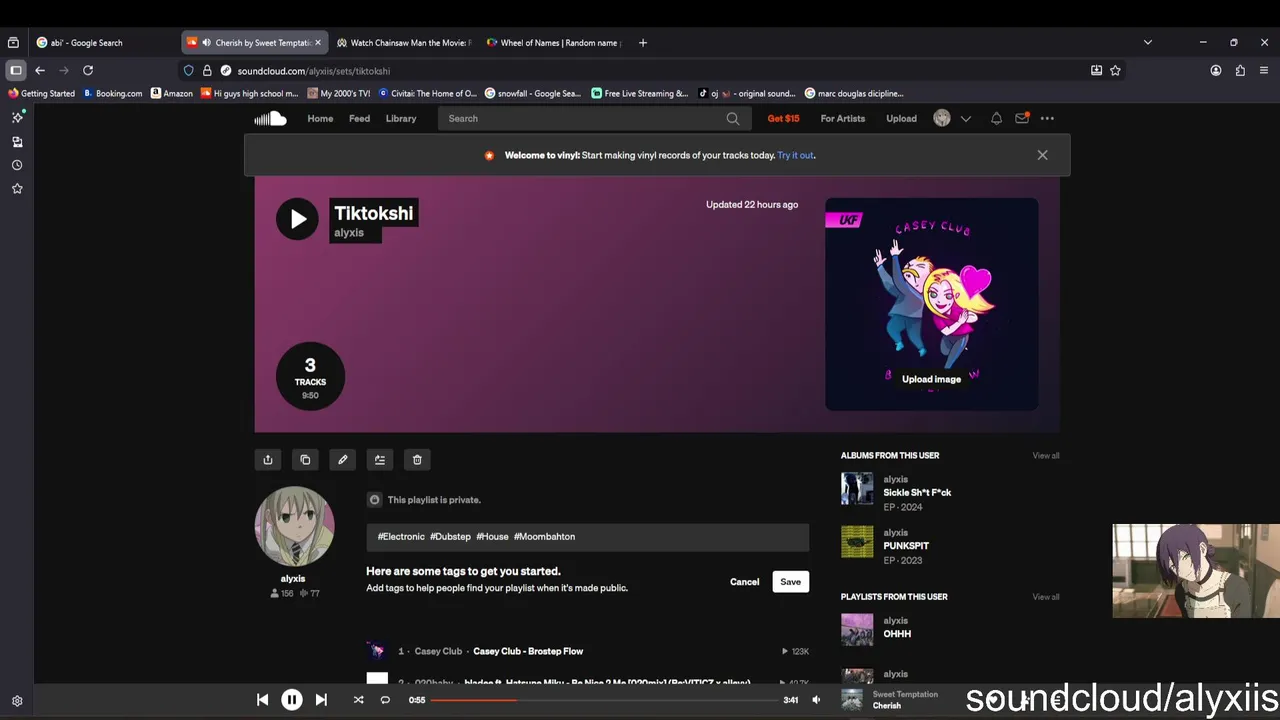The width and height of the screenshot is (1280, 720).
Task: Open the Sickle Sh*t F*ck EP
Action: click(917, 493)
